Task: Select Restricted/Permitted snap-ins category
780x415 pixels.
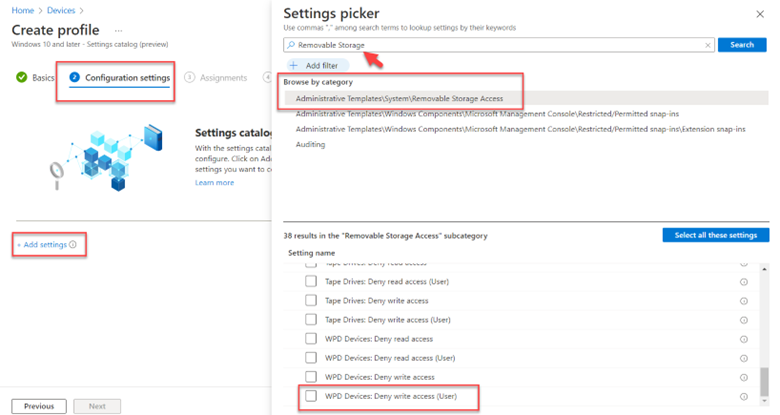Action: point(487,114)
